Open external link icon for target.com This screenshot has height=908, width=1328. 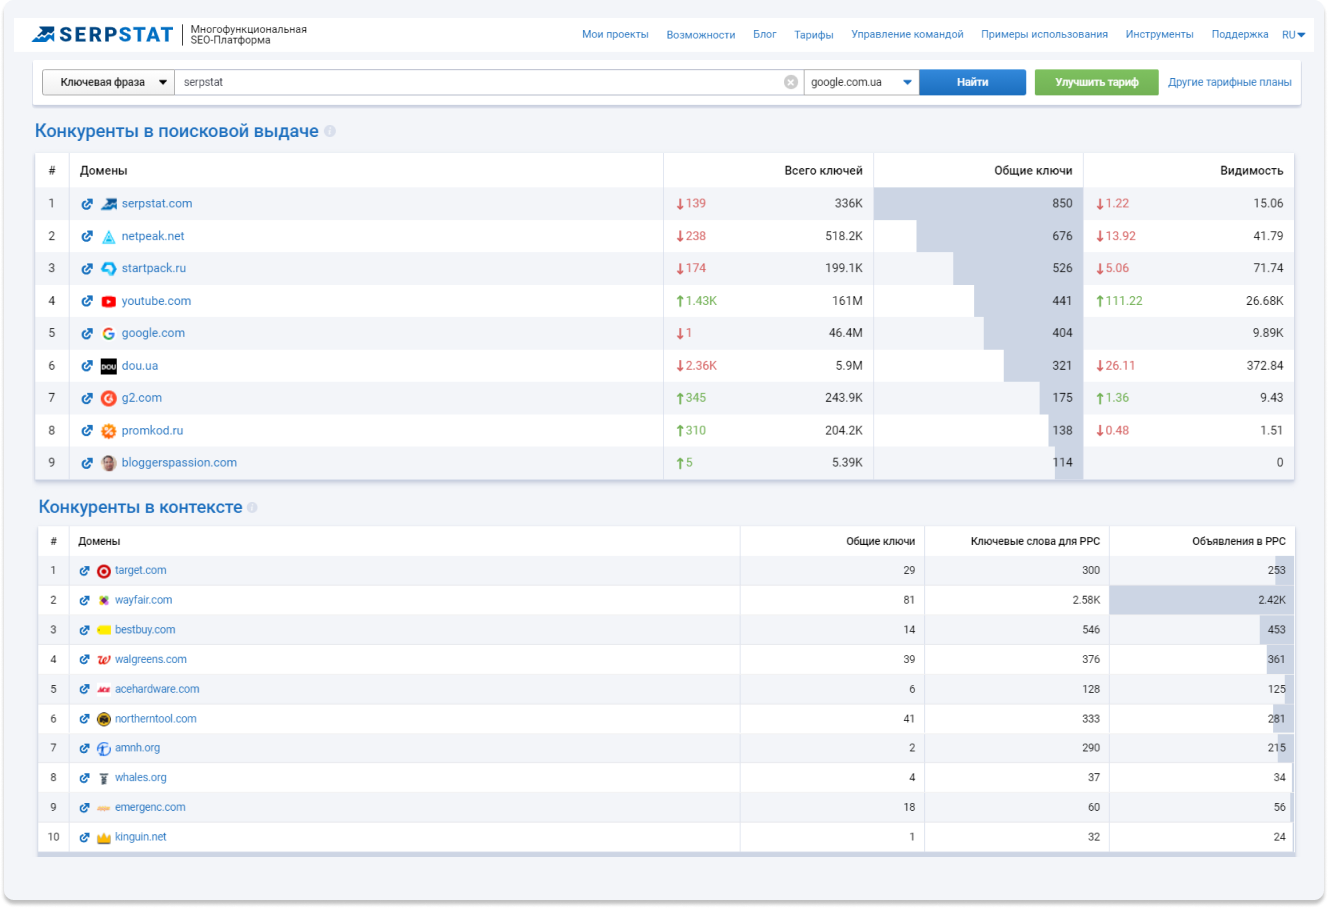[x=85, y=571]
